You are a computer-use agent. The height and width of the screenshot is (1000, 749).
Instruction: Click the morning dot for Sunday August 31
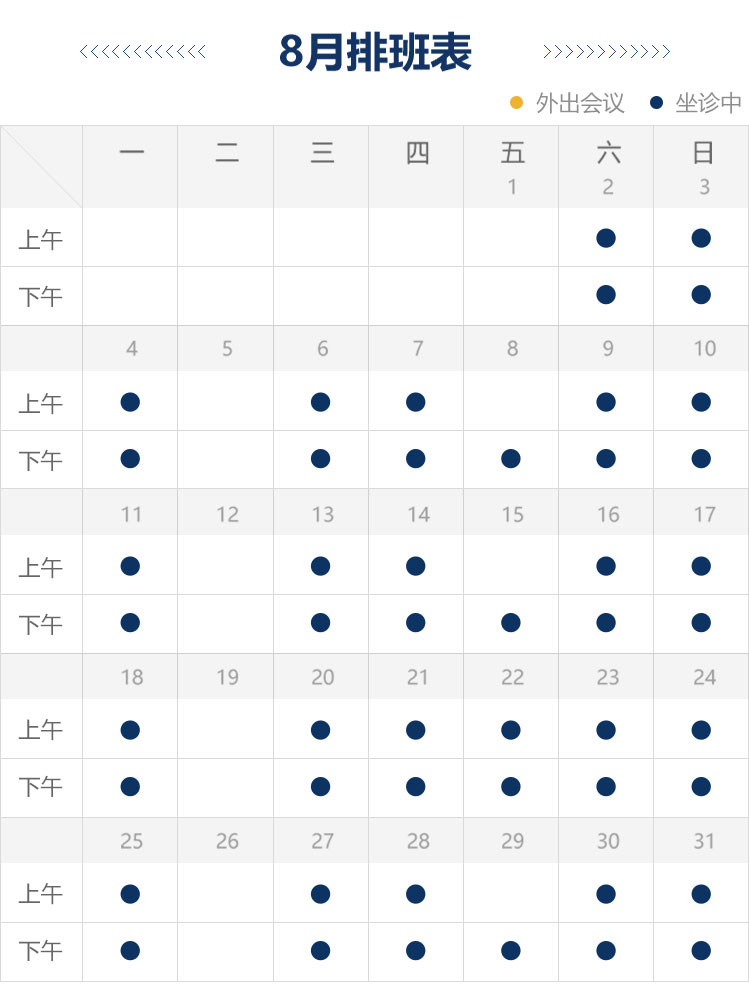click(701, 893)
